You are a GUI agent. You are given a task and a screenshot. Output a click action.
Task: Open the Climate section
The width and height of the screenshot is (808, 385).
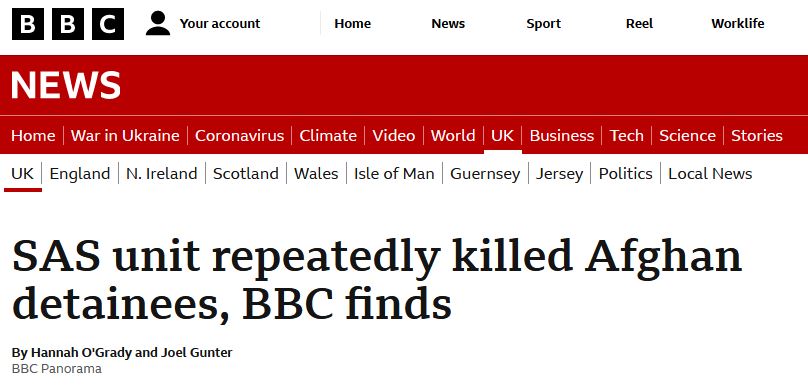(x=328, y=136)
